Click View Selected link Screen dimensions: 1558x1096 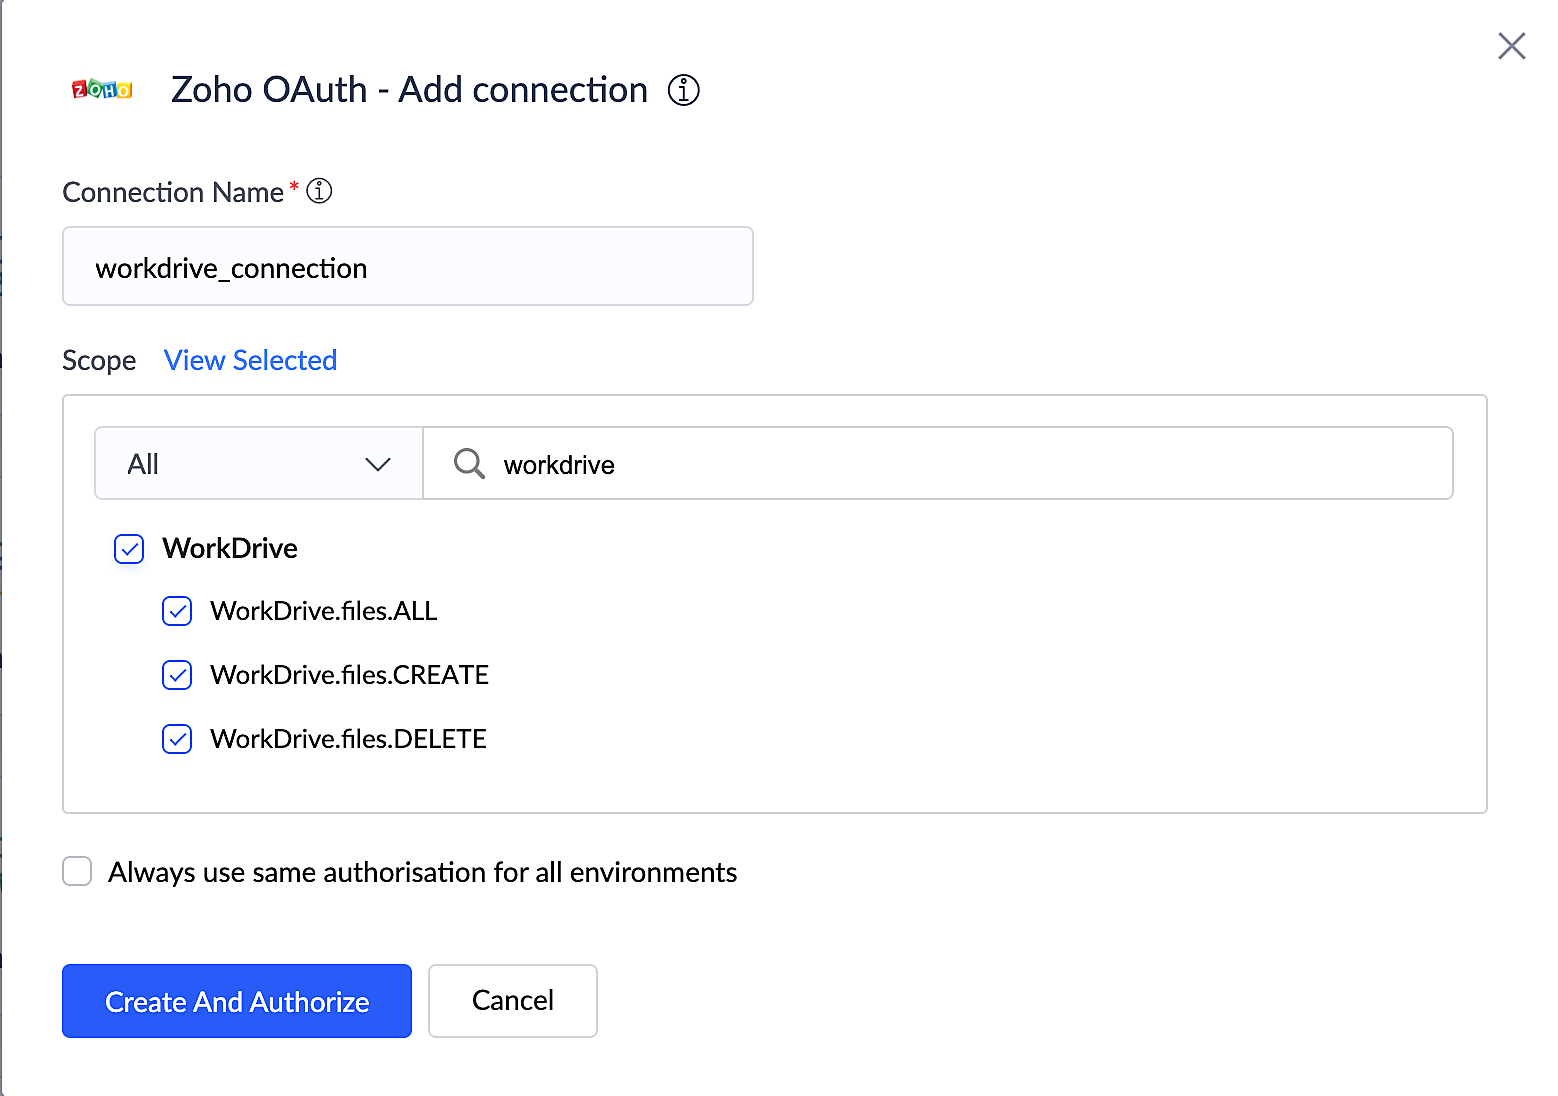click(250, 360)
